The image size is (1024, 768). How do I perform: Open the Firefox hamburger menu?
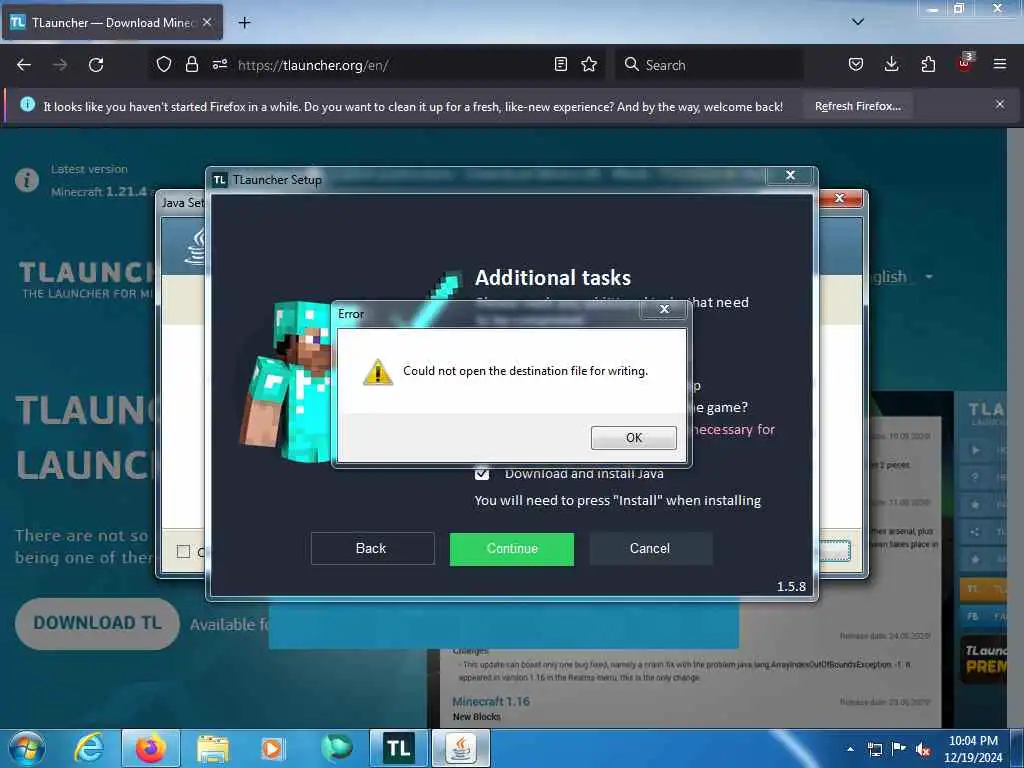pos(999,65)
